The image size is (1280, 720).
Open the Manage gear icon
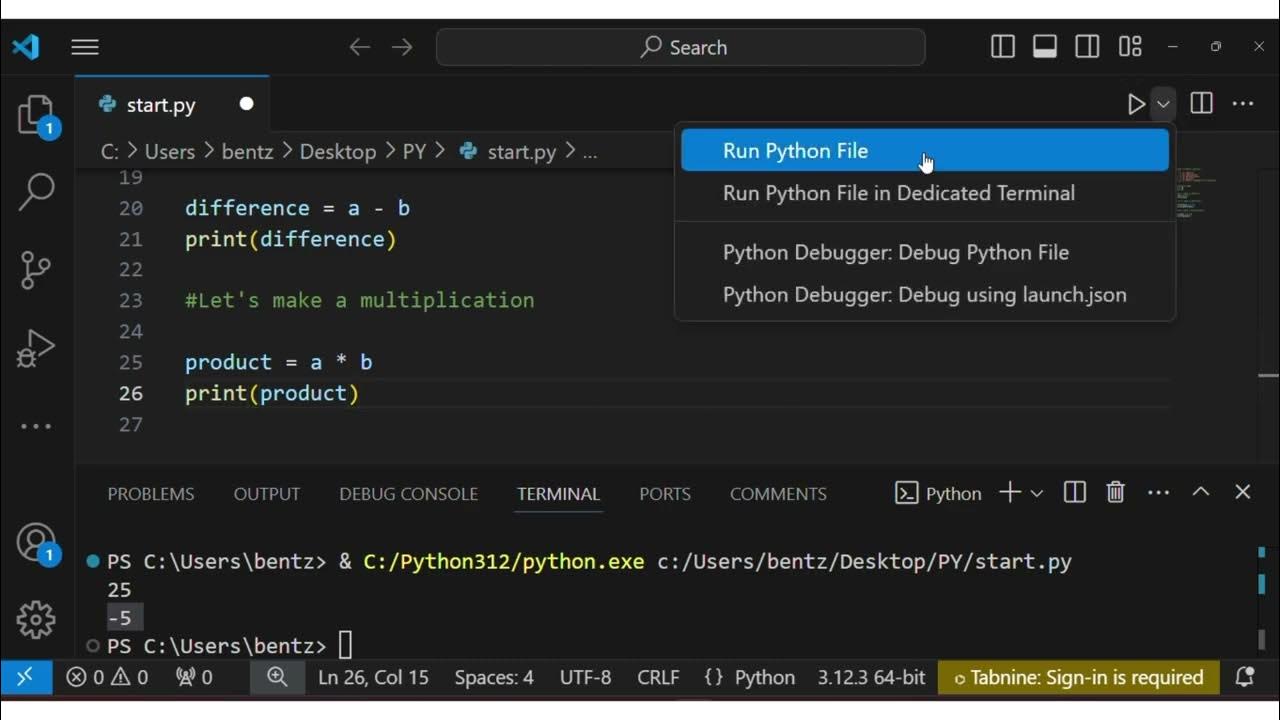click(36, 620)
